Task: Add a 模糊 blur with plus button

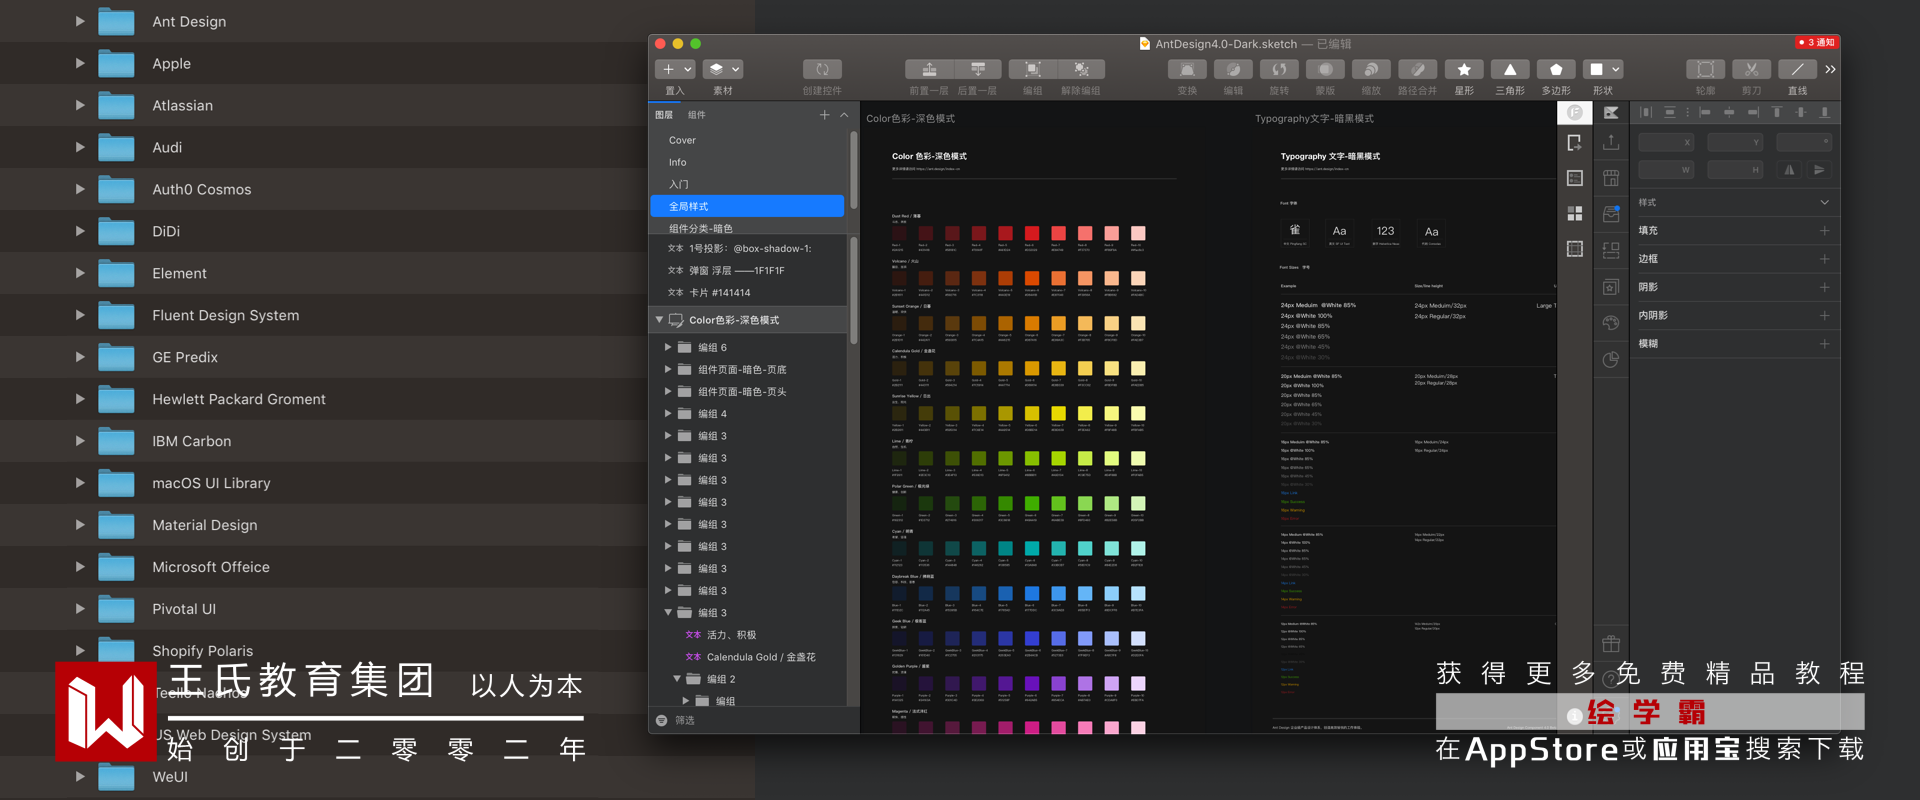Action: (1825, 344)
